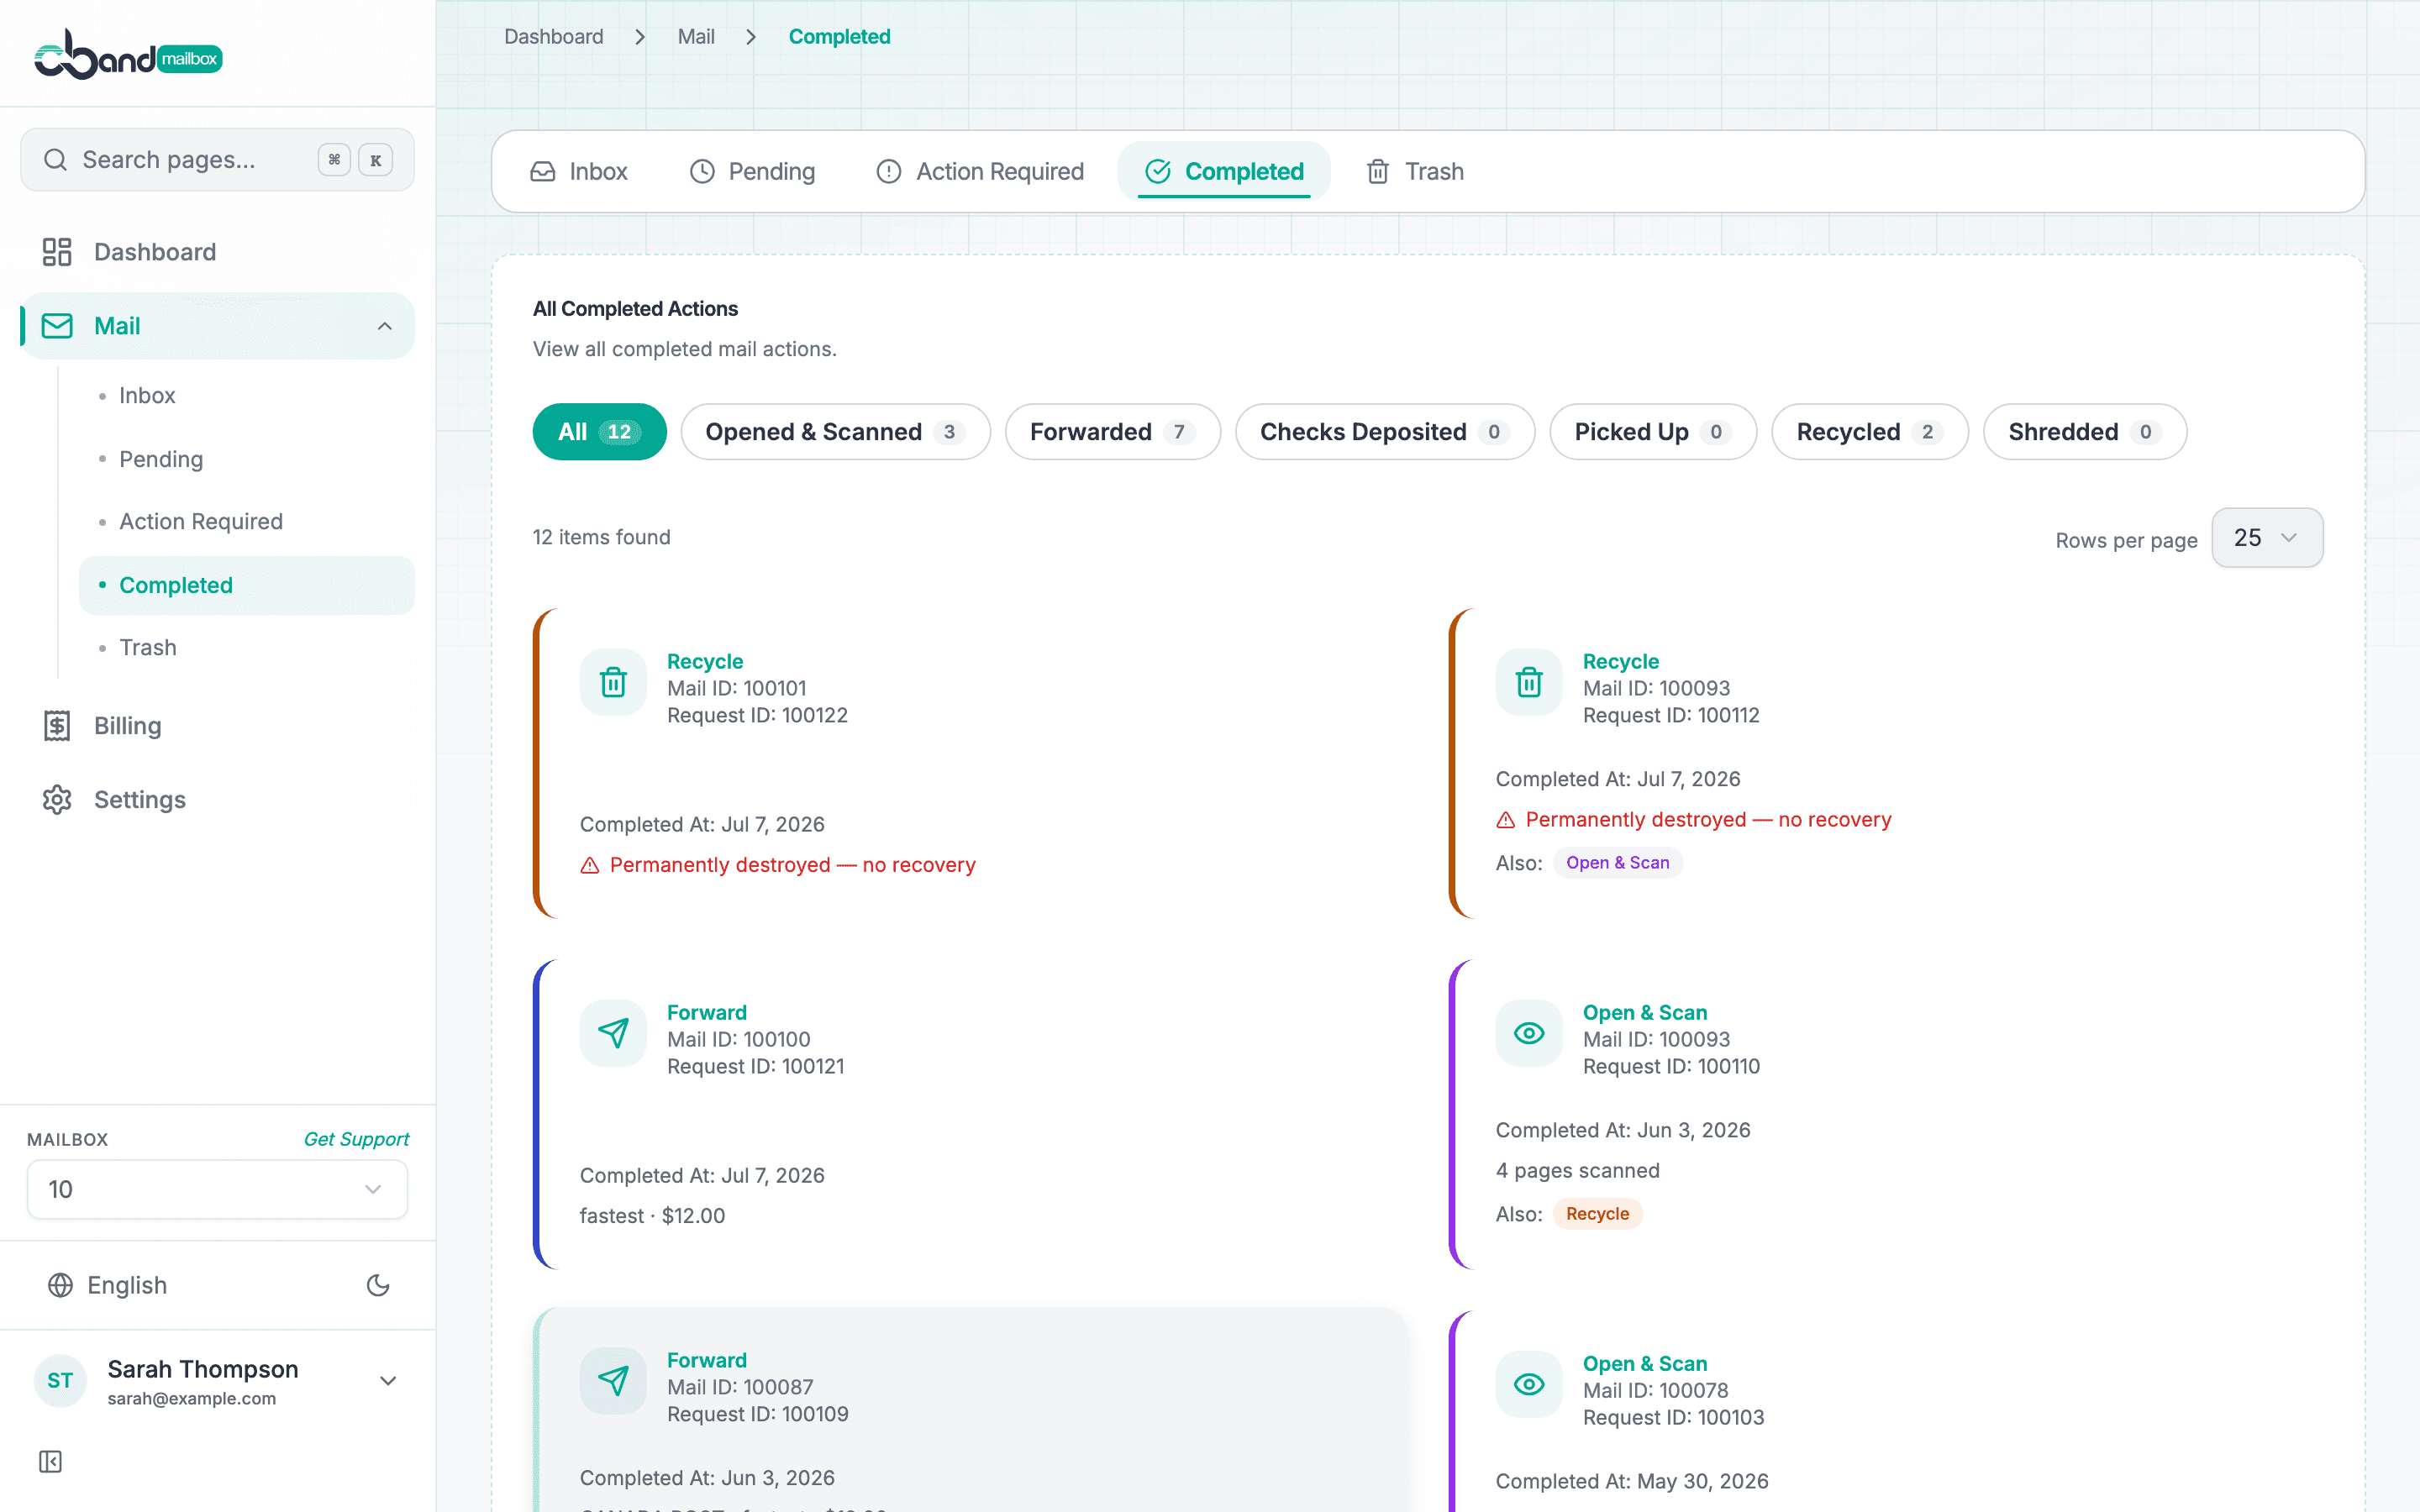The width and height of the screenshot is (2420, 1512).
Task: Select the Completed tab
Action: click(x=1224, y=172)
